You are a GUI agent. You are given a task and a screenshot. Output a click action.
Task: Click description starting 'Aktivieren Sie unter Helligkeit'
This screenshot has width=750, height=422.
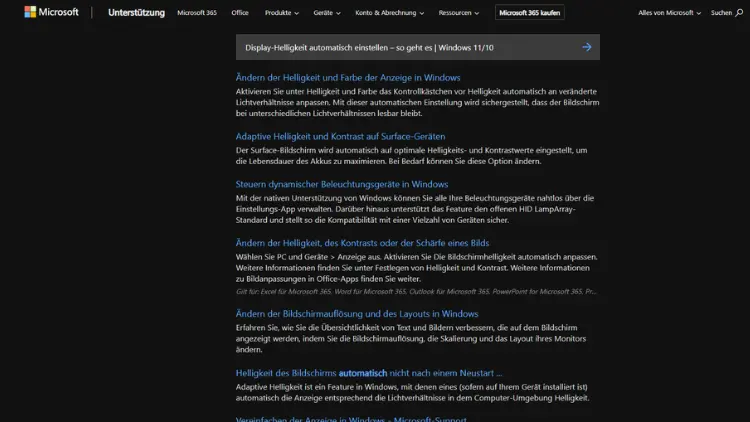(418, 102)
